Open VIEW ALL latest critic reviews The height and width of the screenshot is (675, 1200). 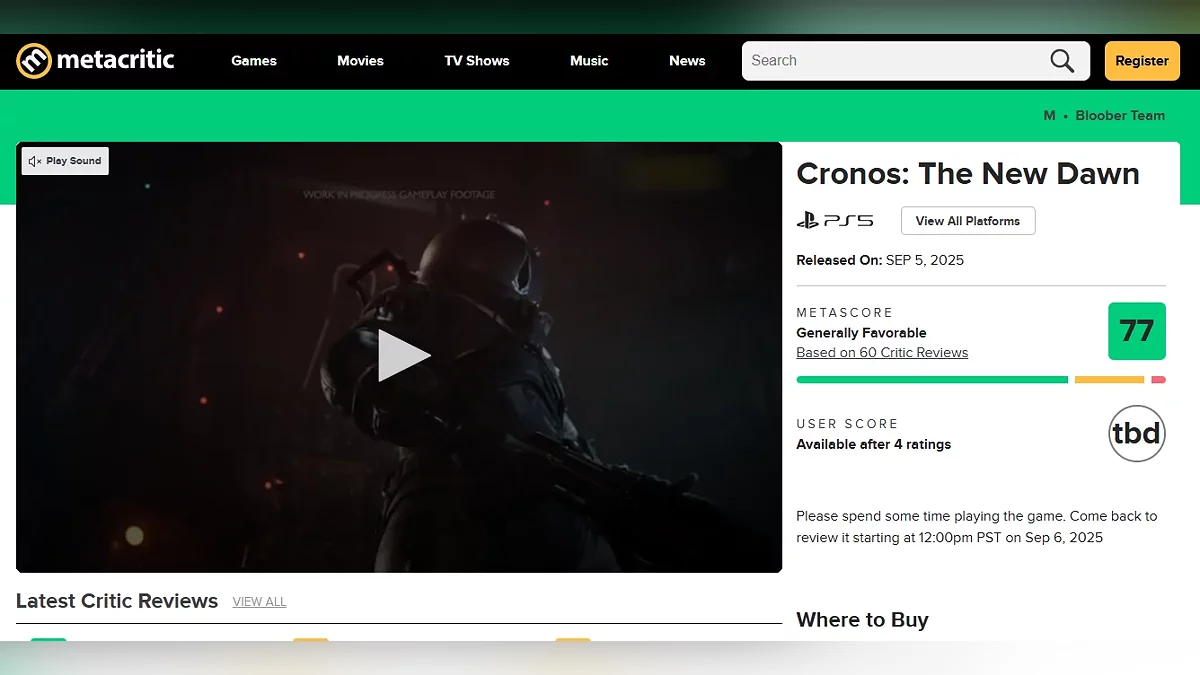click(x=259, y=602)
